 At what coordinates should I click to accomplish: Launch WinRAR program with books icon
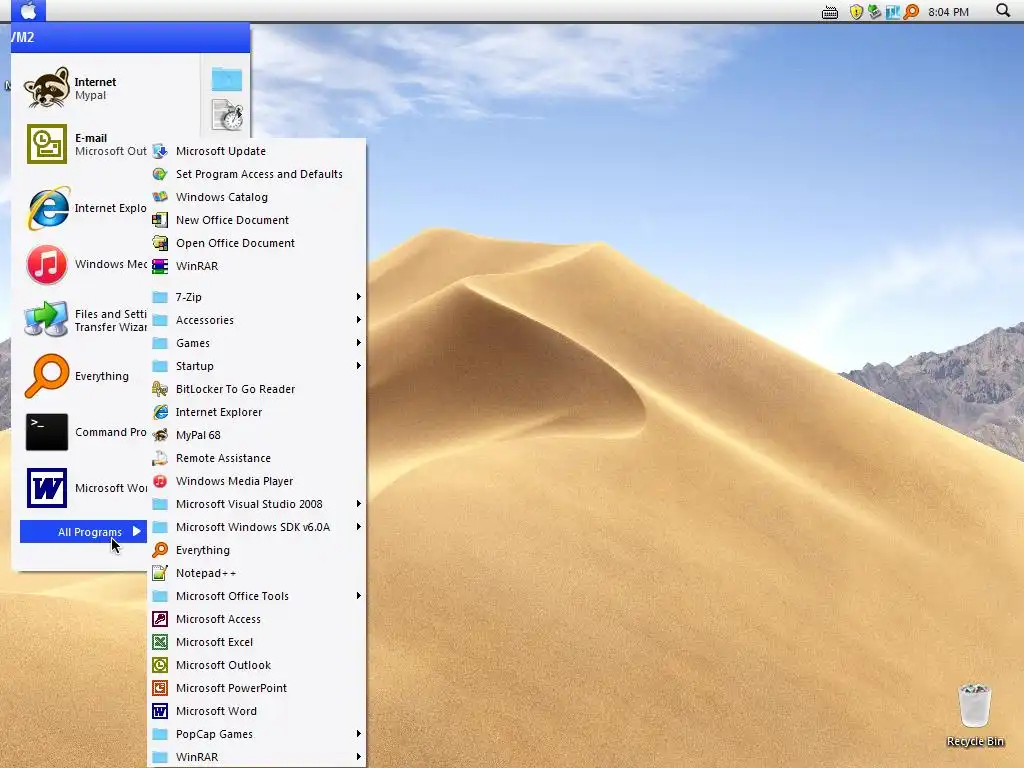257,266
